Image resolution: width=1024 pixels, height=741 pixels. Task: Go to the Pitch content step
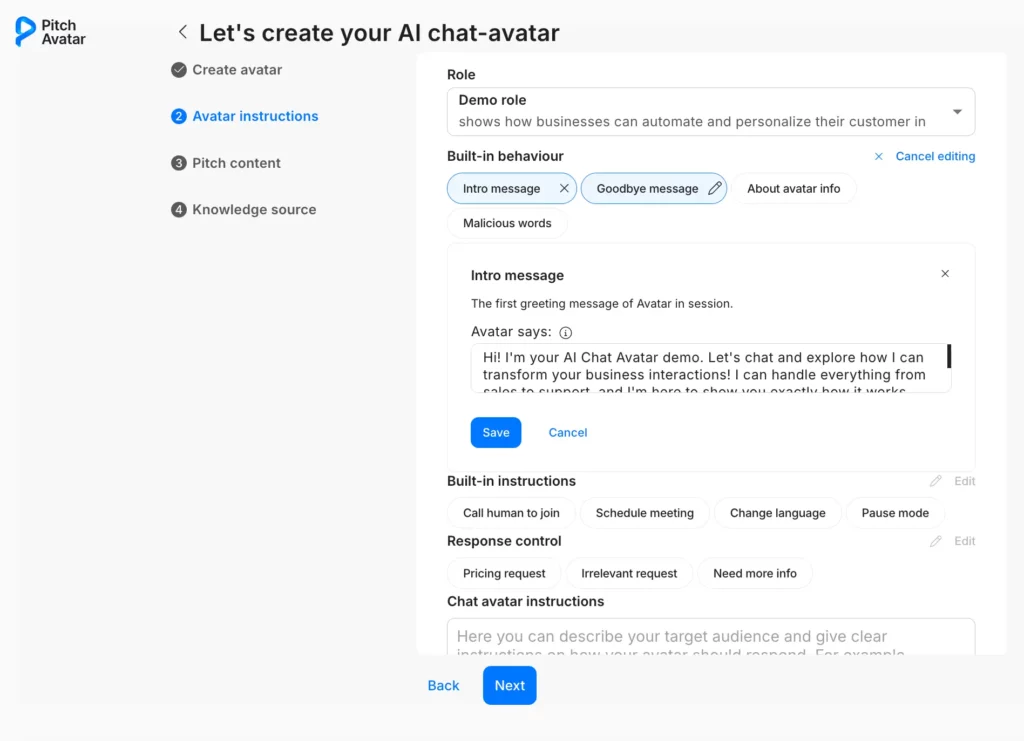point(236,163)
